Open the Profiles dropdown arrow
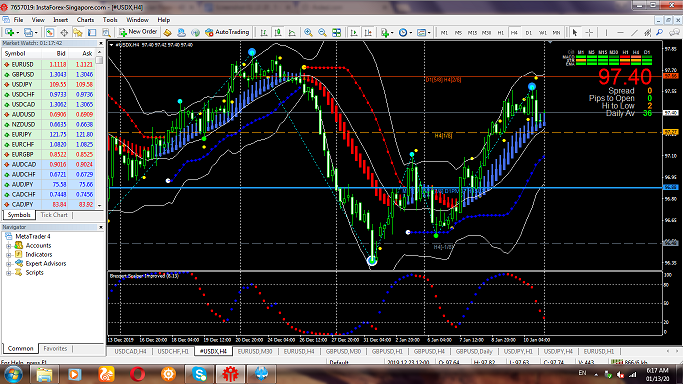683x384 pixels. [36, 33]
